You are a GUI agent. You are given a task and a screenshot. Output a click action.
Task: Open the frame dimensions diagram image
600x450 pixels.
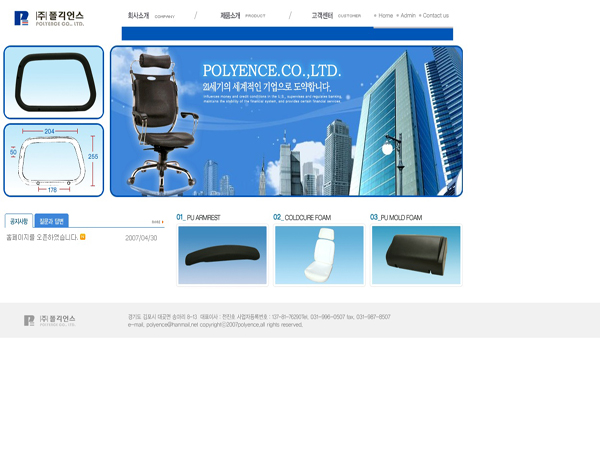(53, 160)
